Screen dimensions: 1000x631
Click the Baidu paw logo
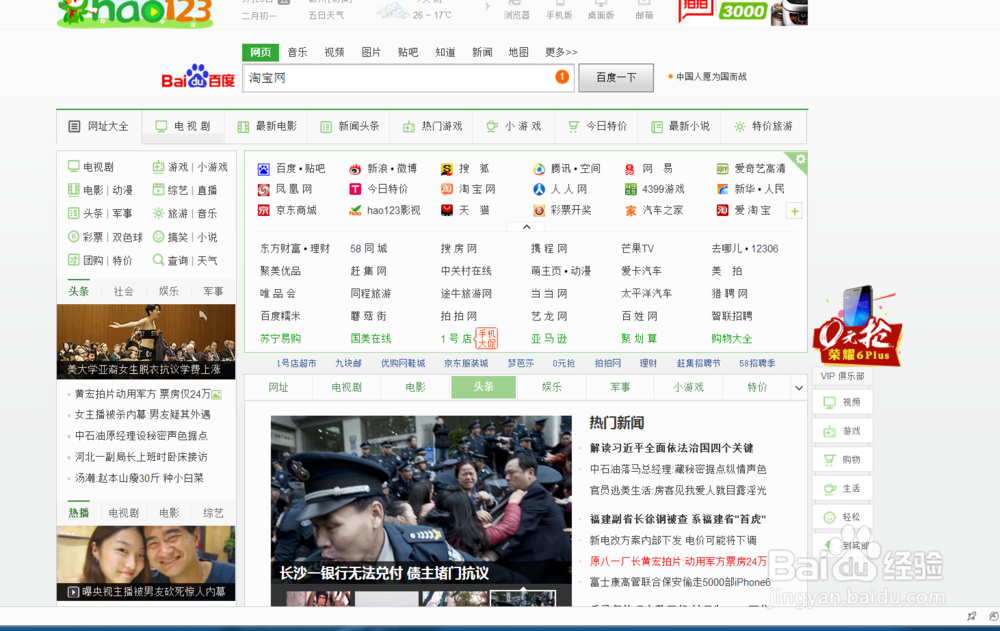click(x=198, y=76)
